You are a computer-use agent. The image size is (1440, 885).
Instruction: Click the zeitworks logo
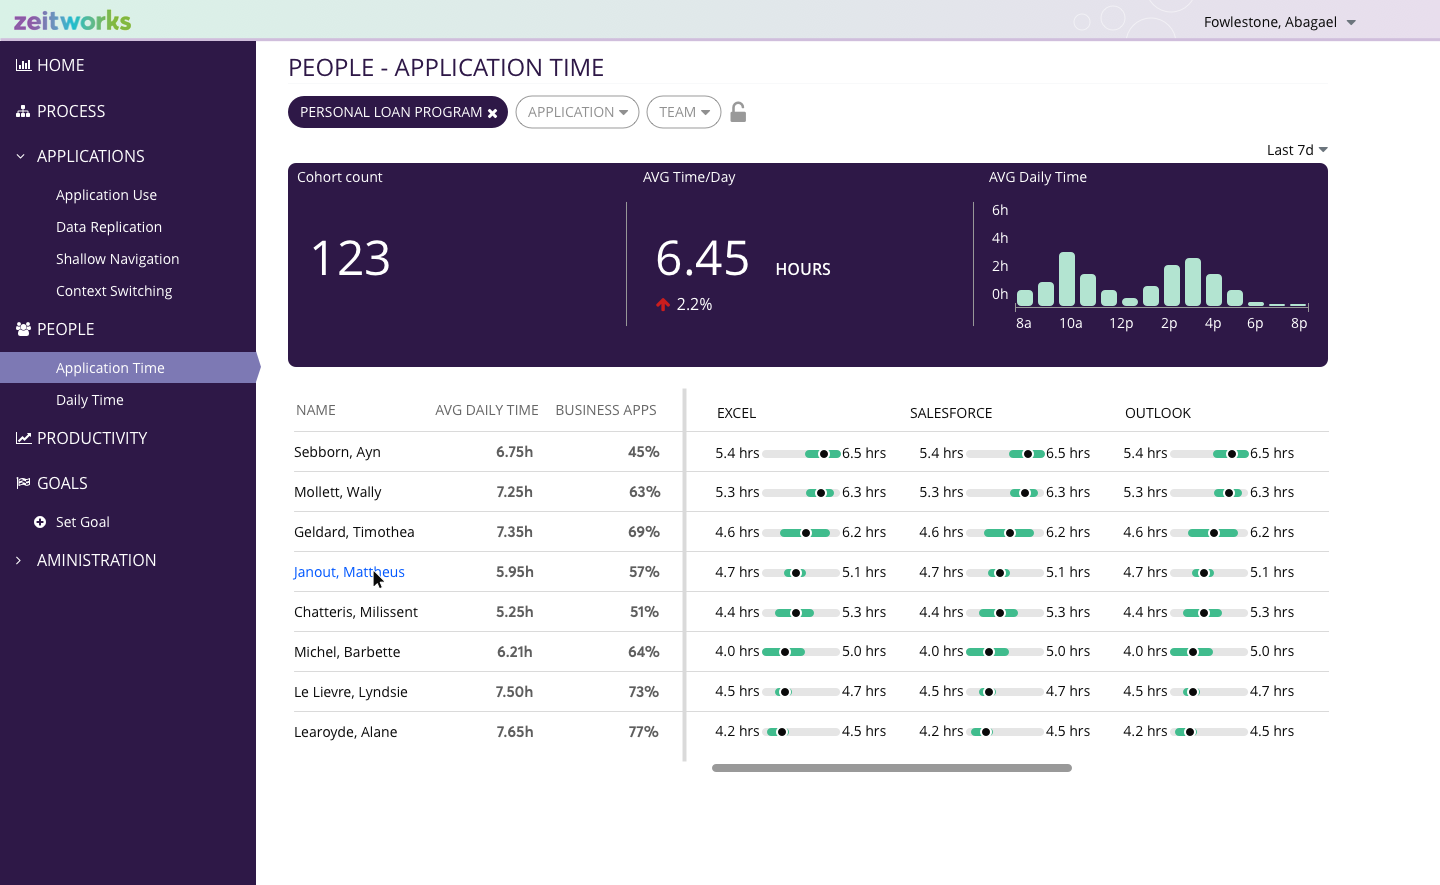[72, 20]
